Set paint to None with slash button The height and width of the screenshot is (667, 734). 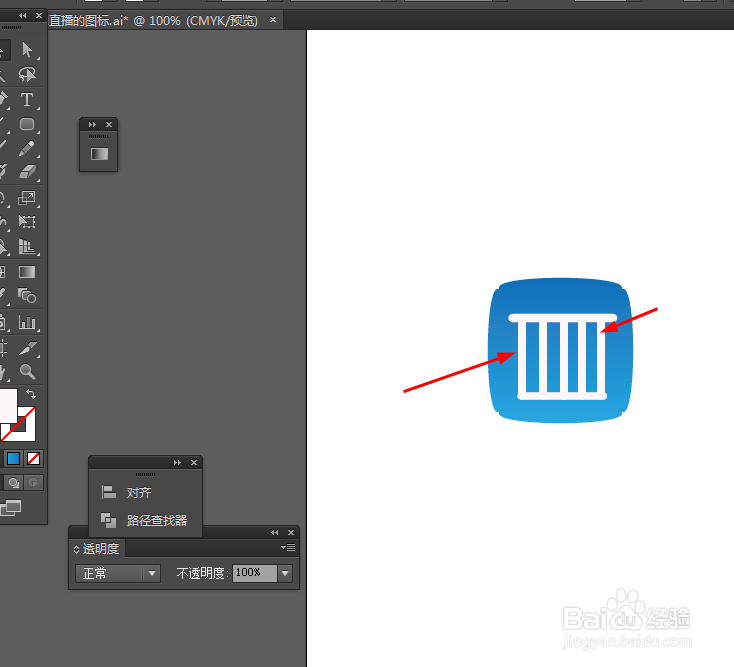[33, 459]
